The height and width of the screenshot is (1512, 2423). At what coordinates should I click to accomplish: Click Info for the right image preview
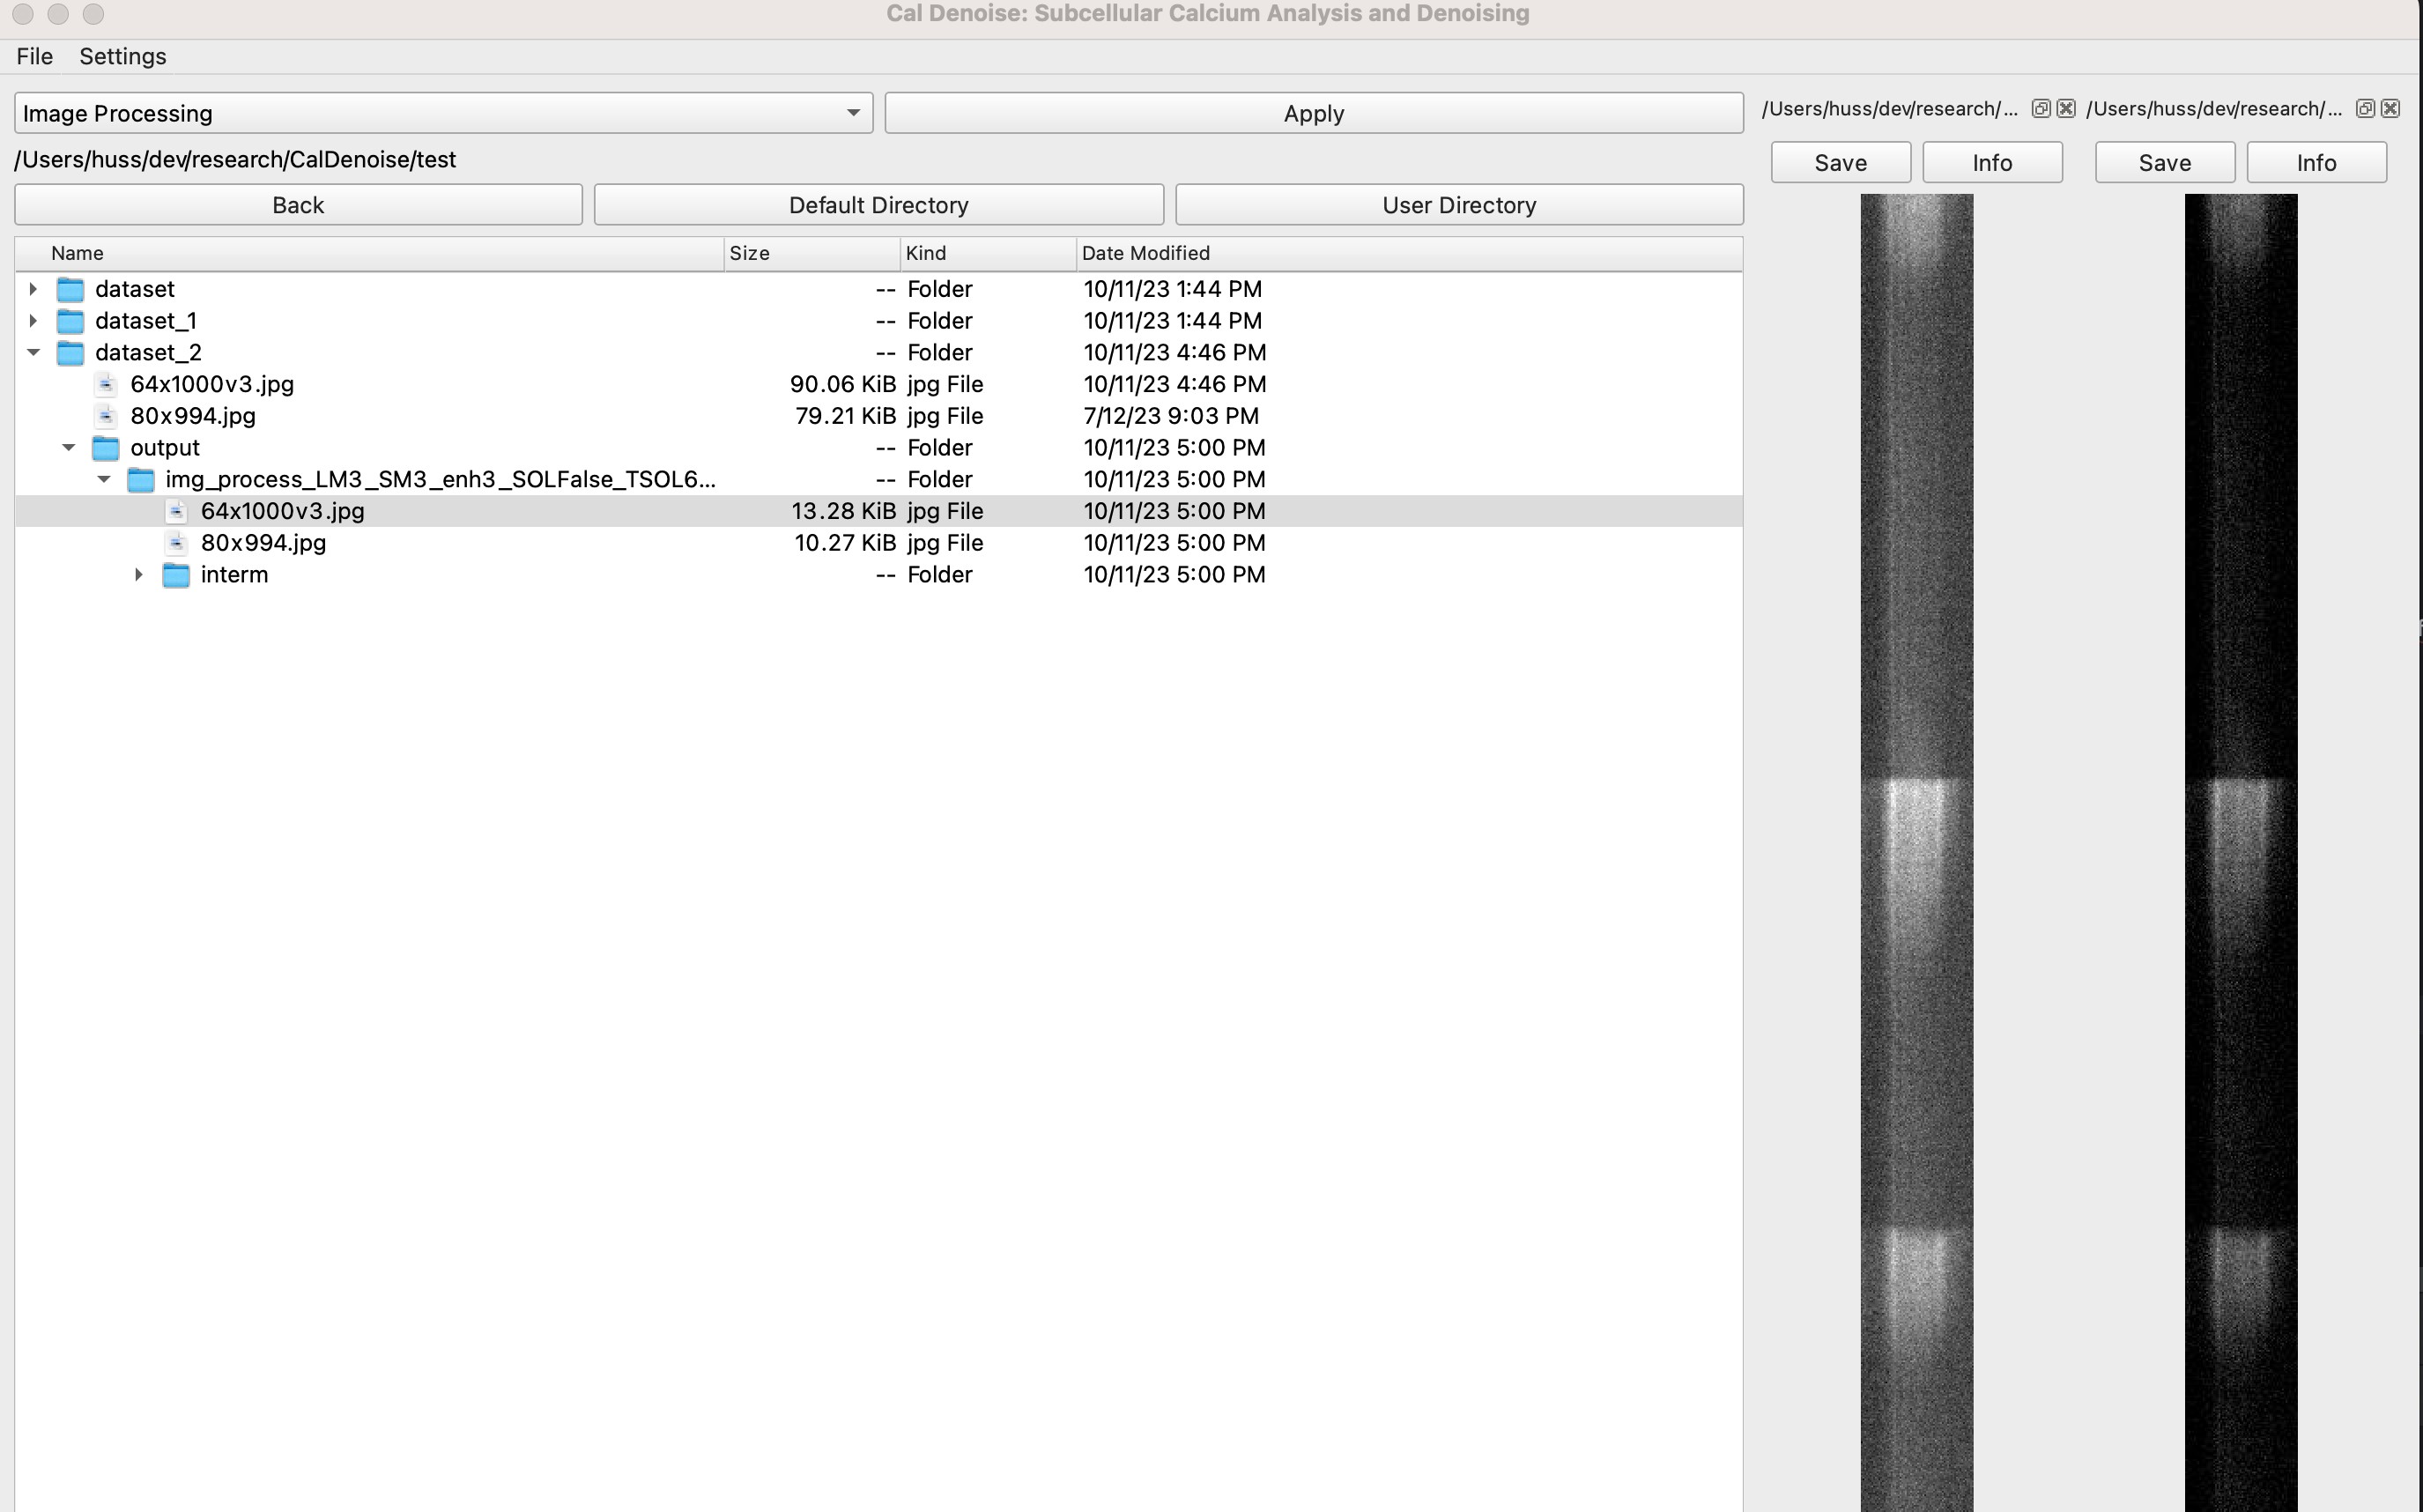coord(2315,163)
